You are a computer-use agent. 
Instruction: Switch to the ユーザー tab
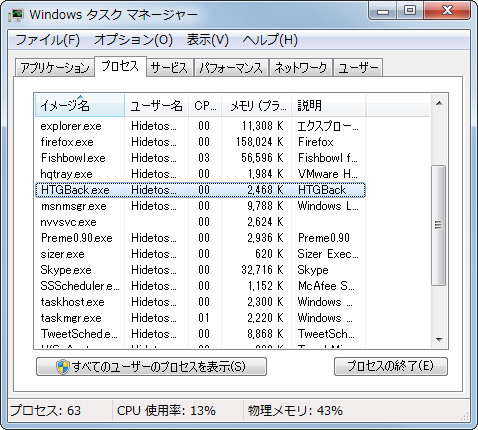358,68
